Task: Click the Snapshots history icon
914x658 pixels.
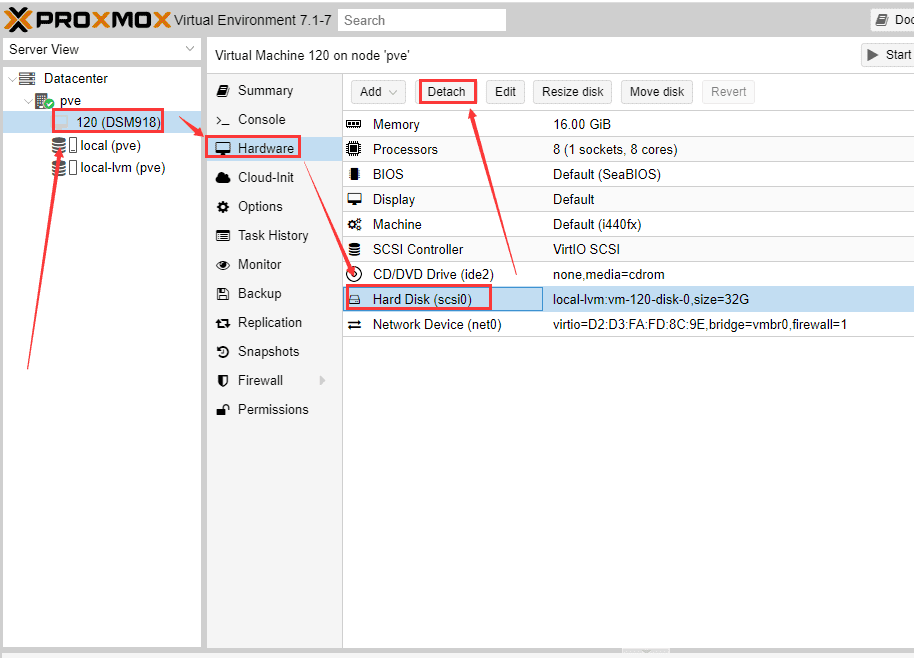Action: point(223,351)
